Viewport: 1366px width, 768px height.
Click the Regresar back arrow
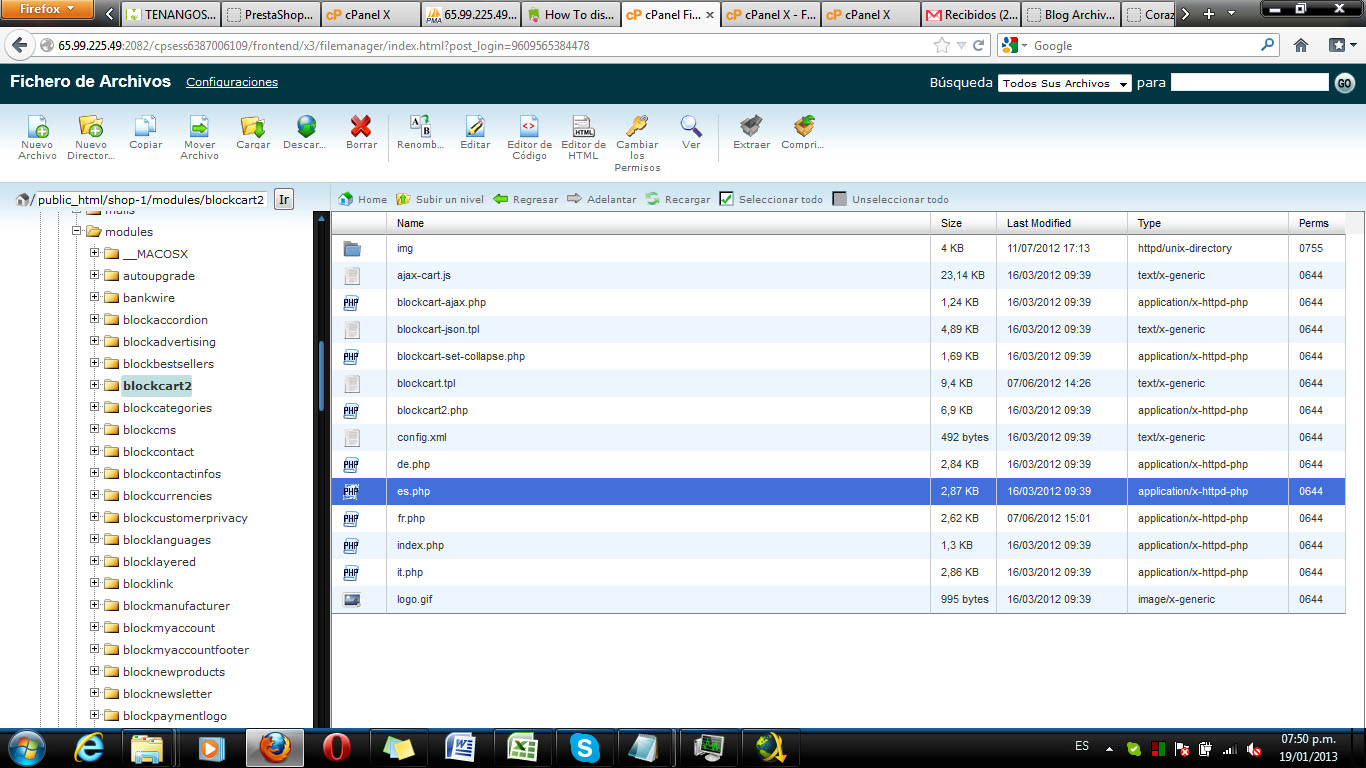[526, 199]
